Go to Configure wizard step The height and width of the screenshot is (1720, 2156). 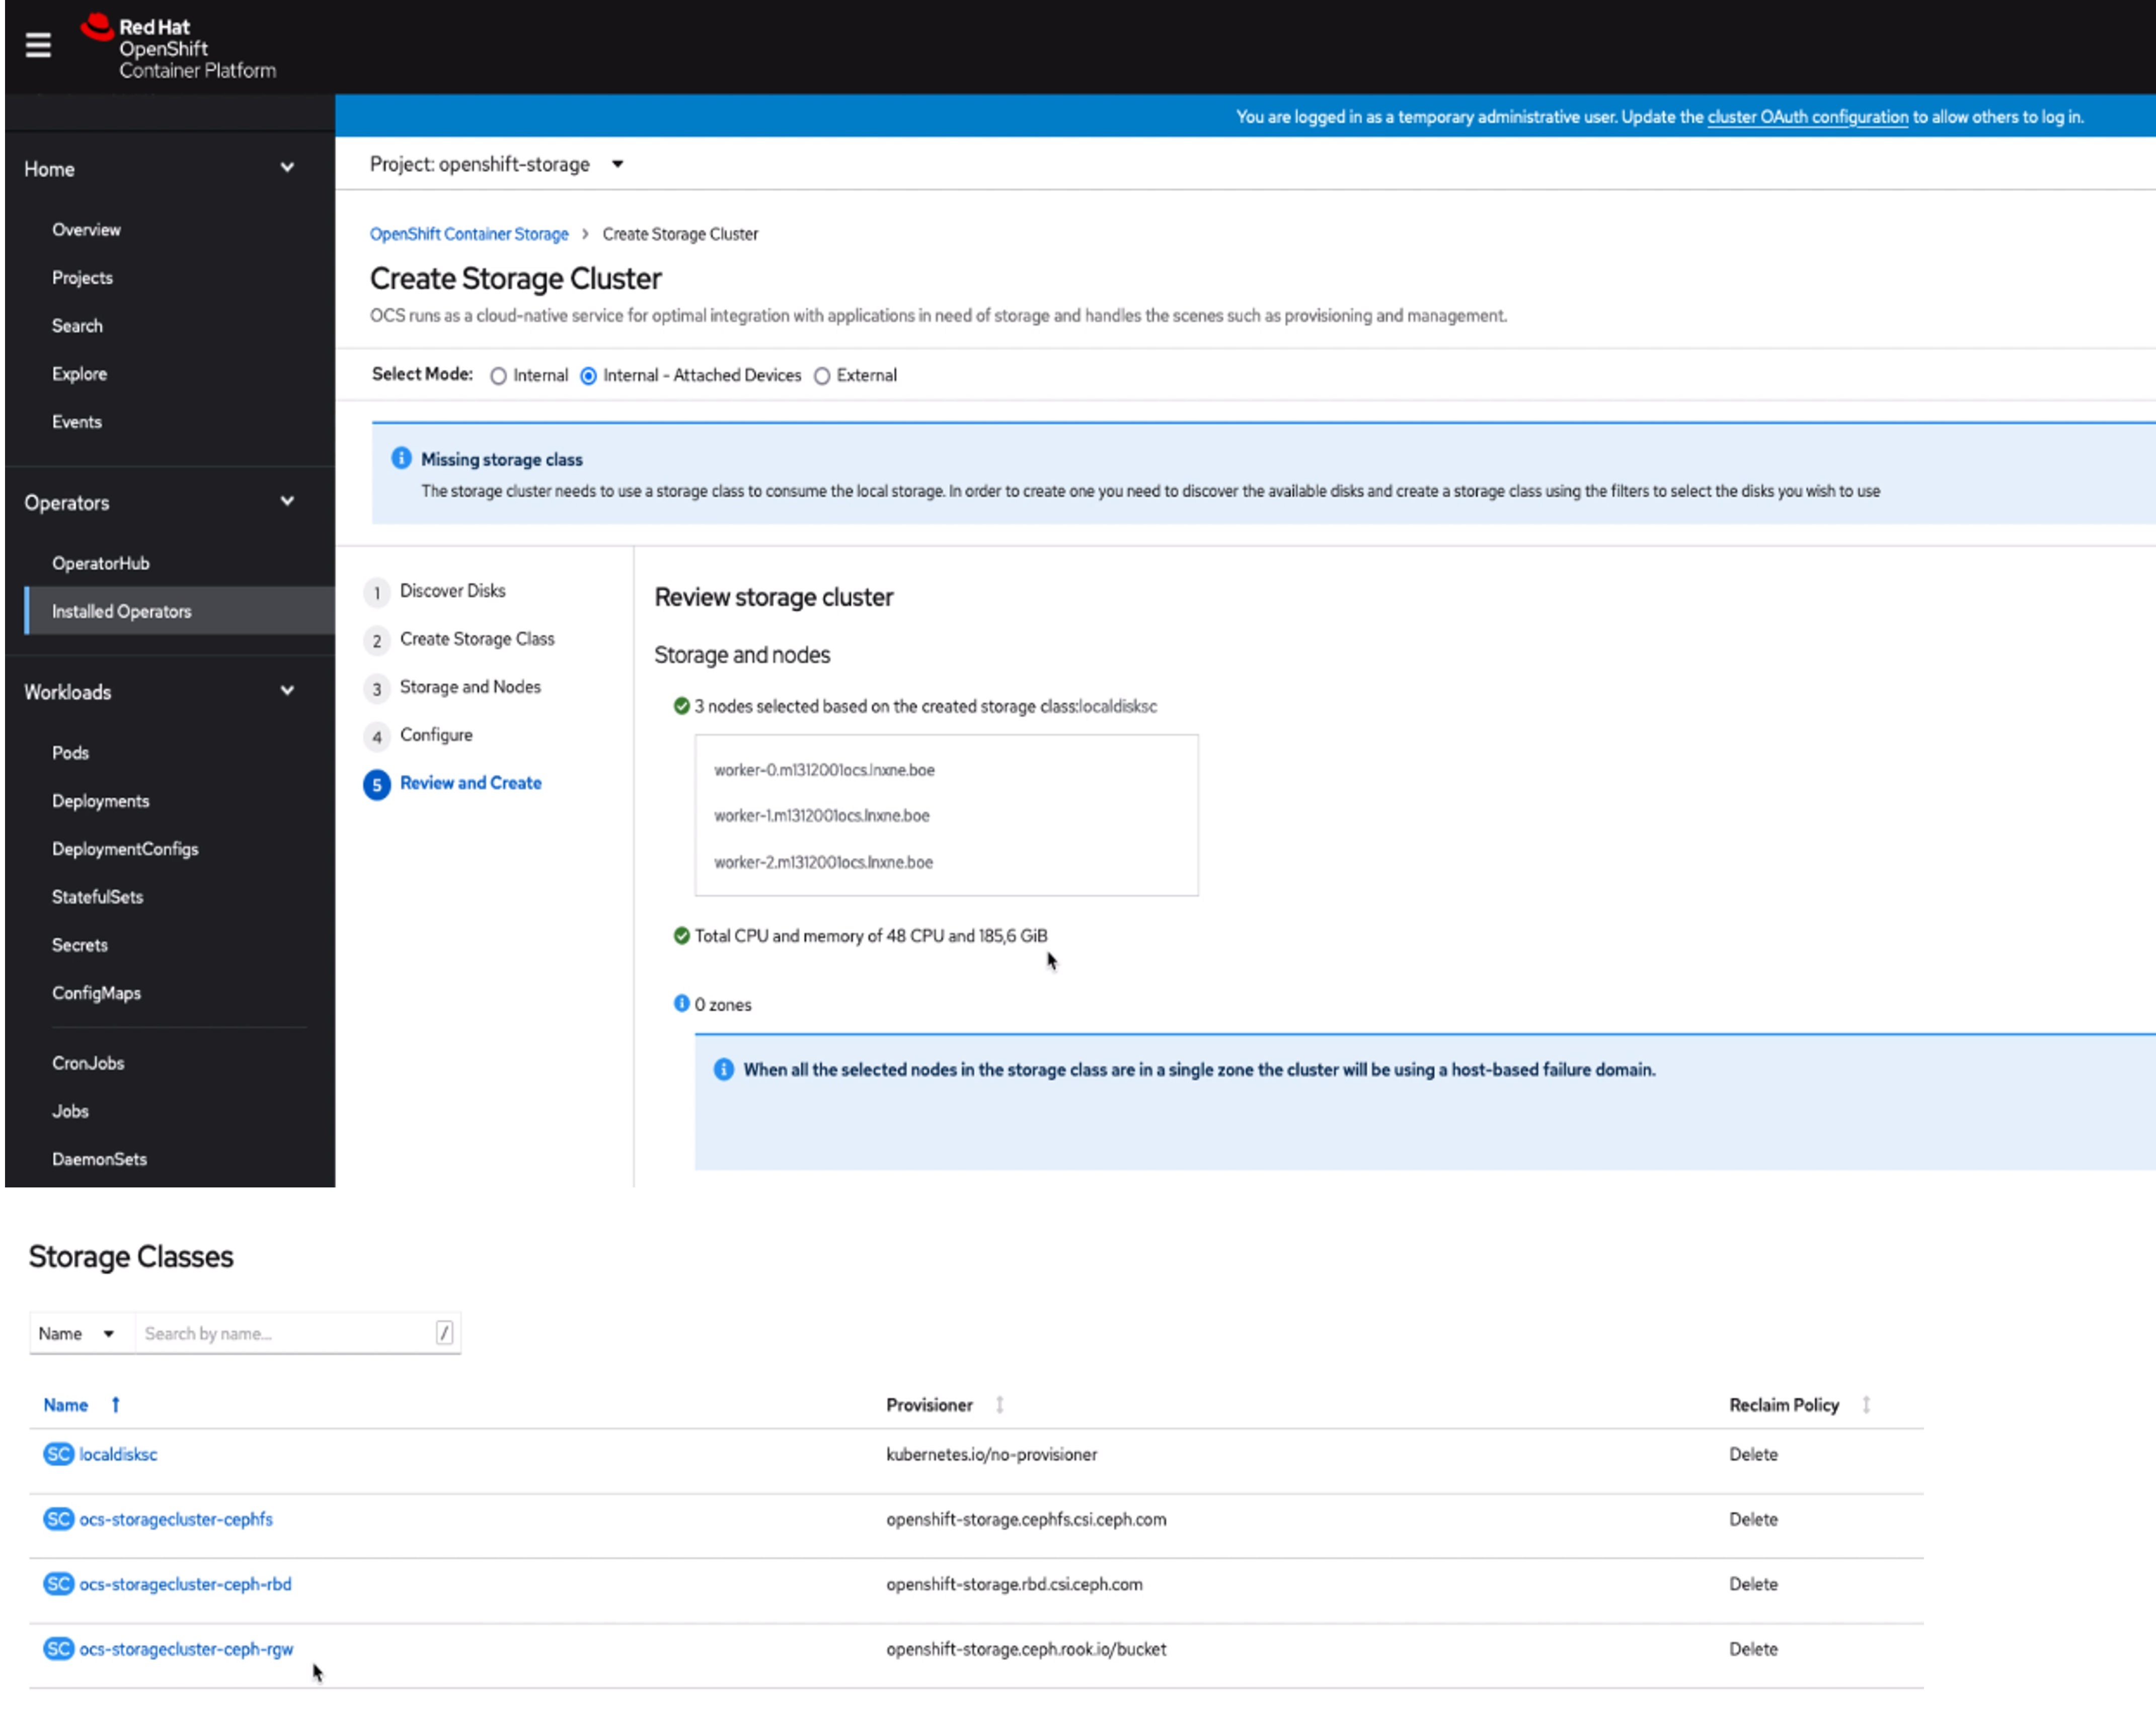(436, 734)
